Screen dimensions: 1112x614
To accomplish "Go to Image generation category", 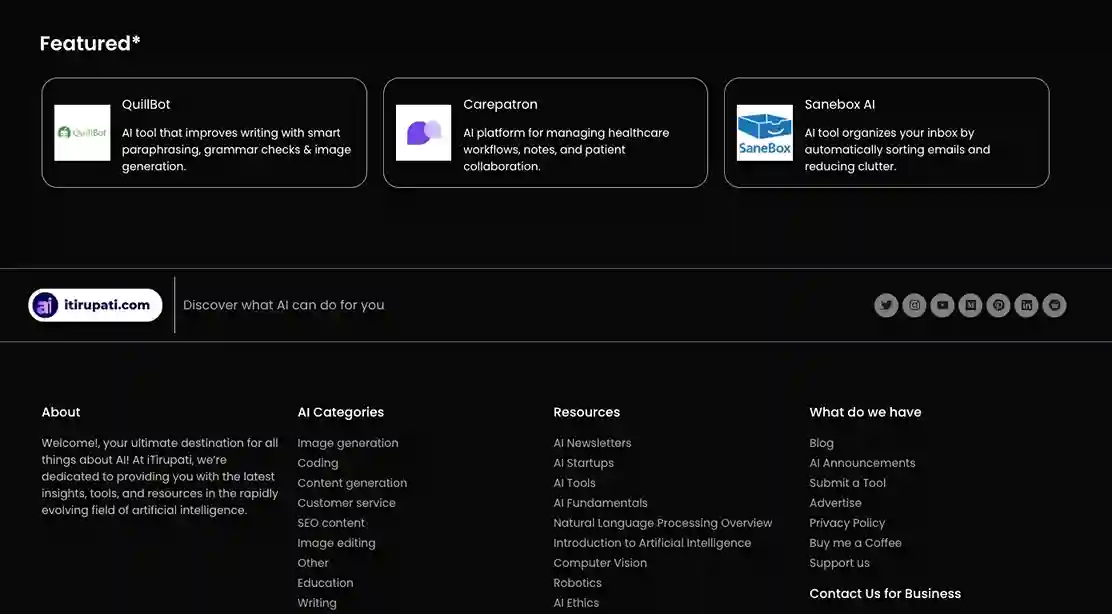I will [347, 443].
